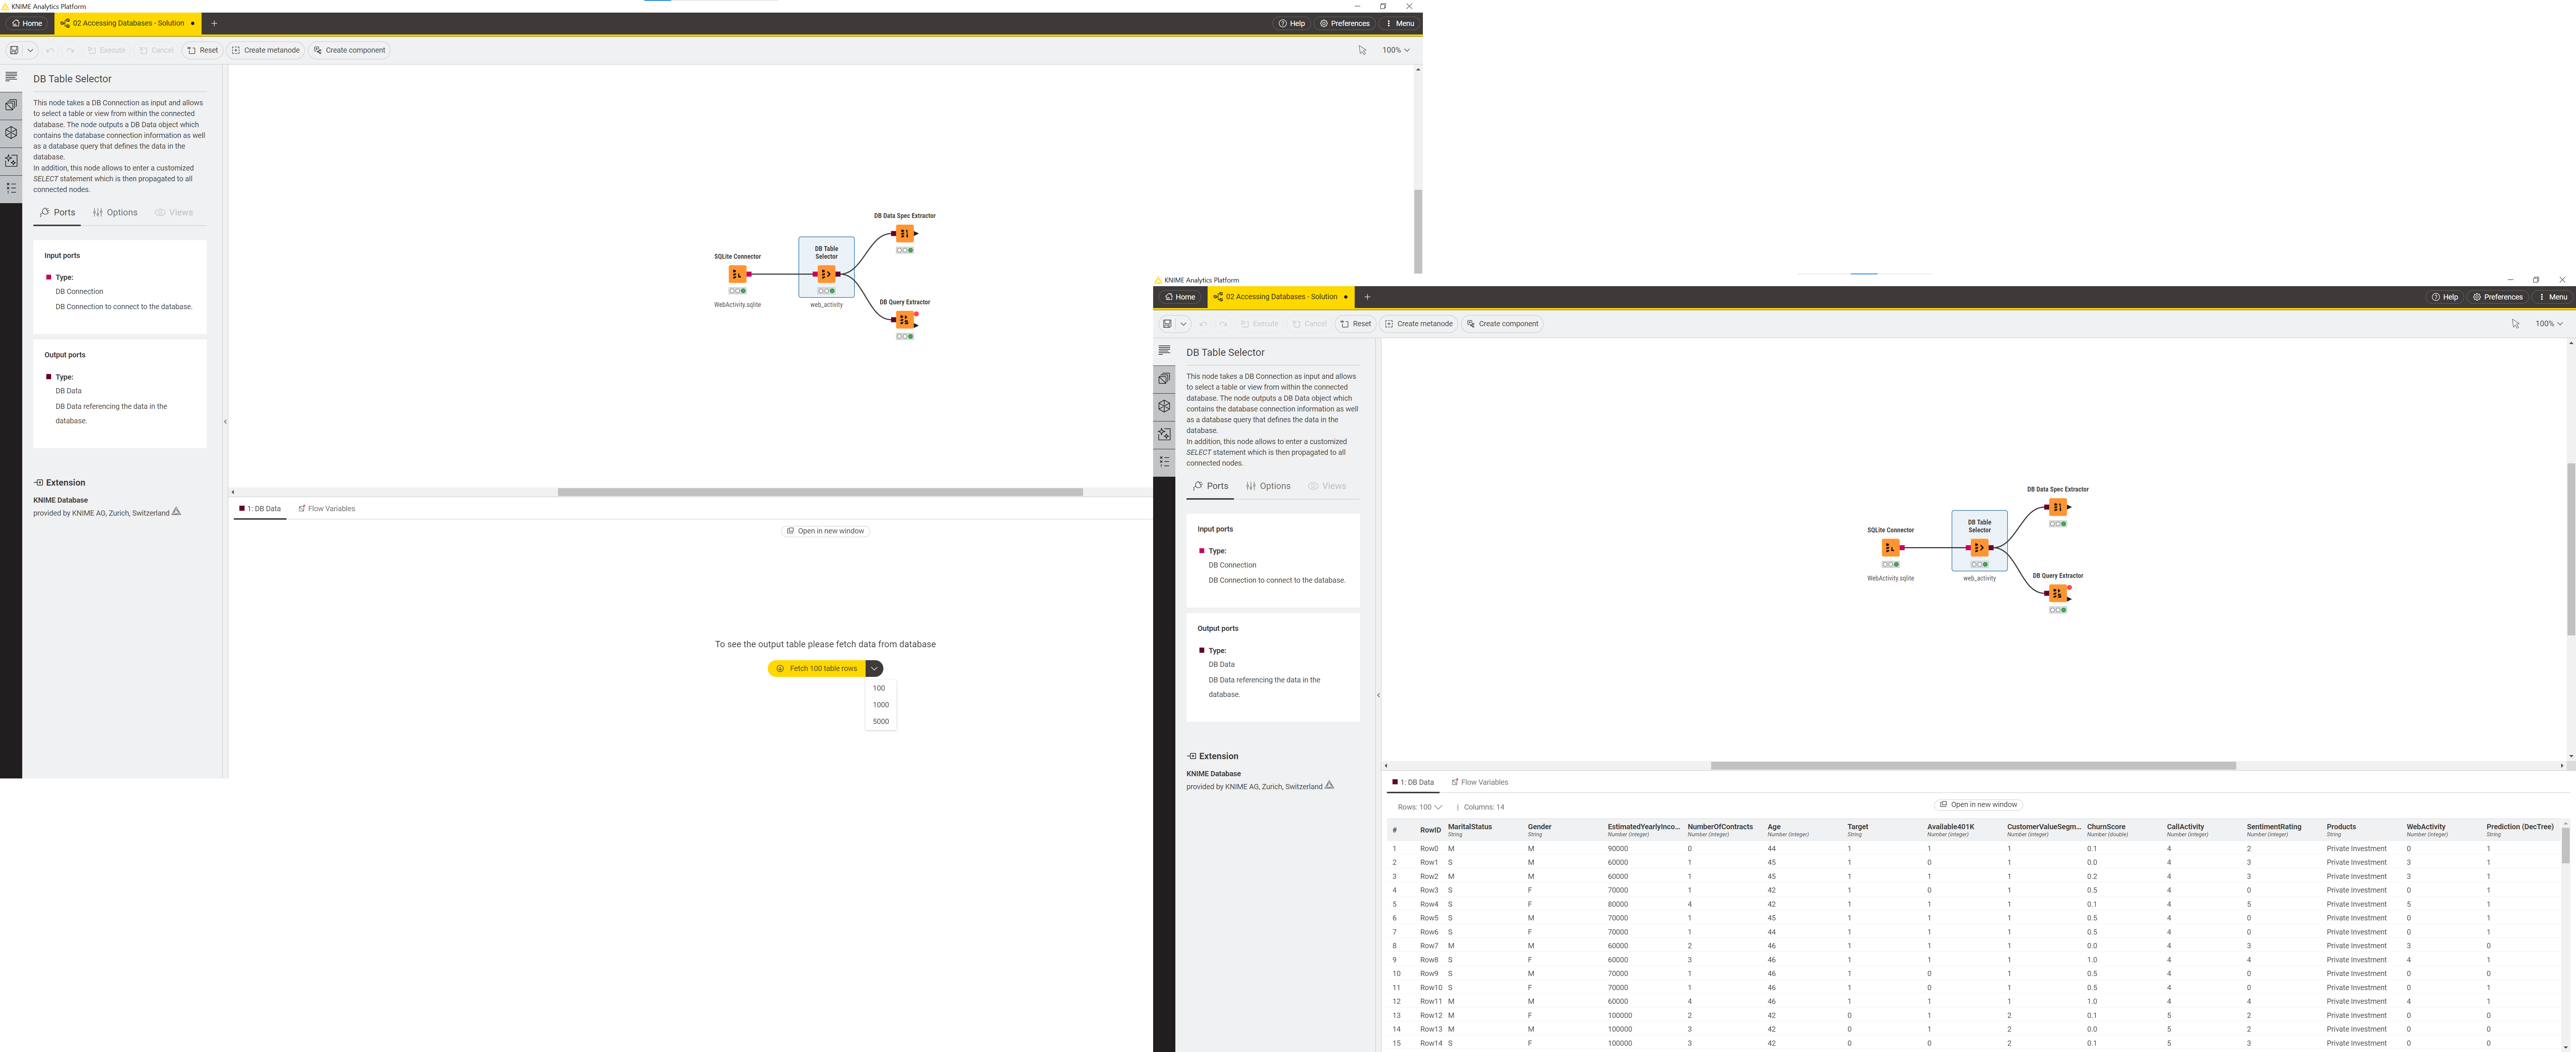Open the K-AI sparkle icon in the left window sidebar
Screen dimensions: 2576x1052
[x=11, y=160]
